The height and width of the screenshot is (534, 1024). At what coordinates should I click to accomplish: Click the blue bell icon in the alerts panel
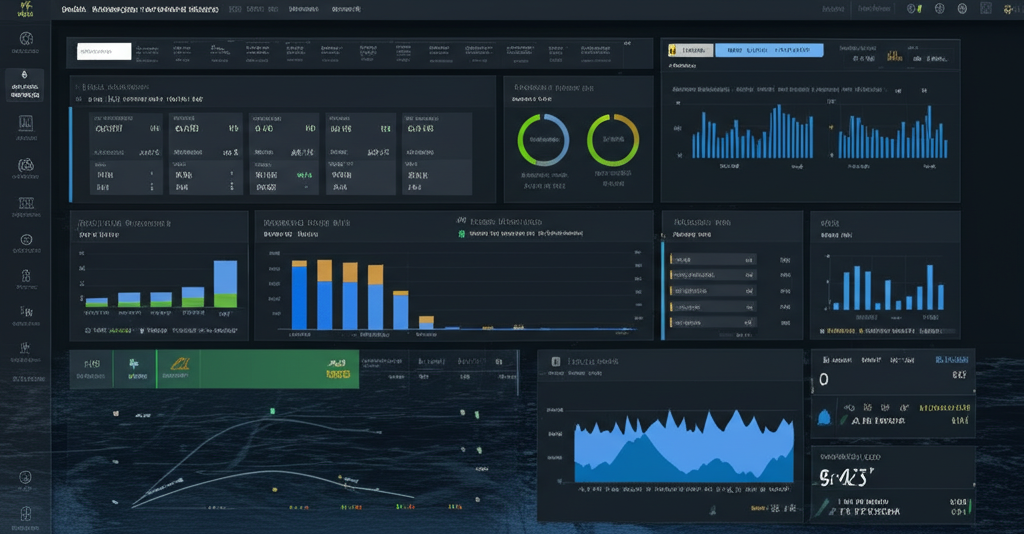[824, 417]
